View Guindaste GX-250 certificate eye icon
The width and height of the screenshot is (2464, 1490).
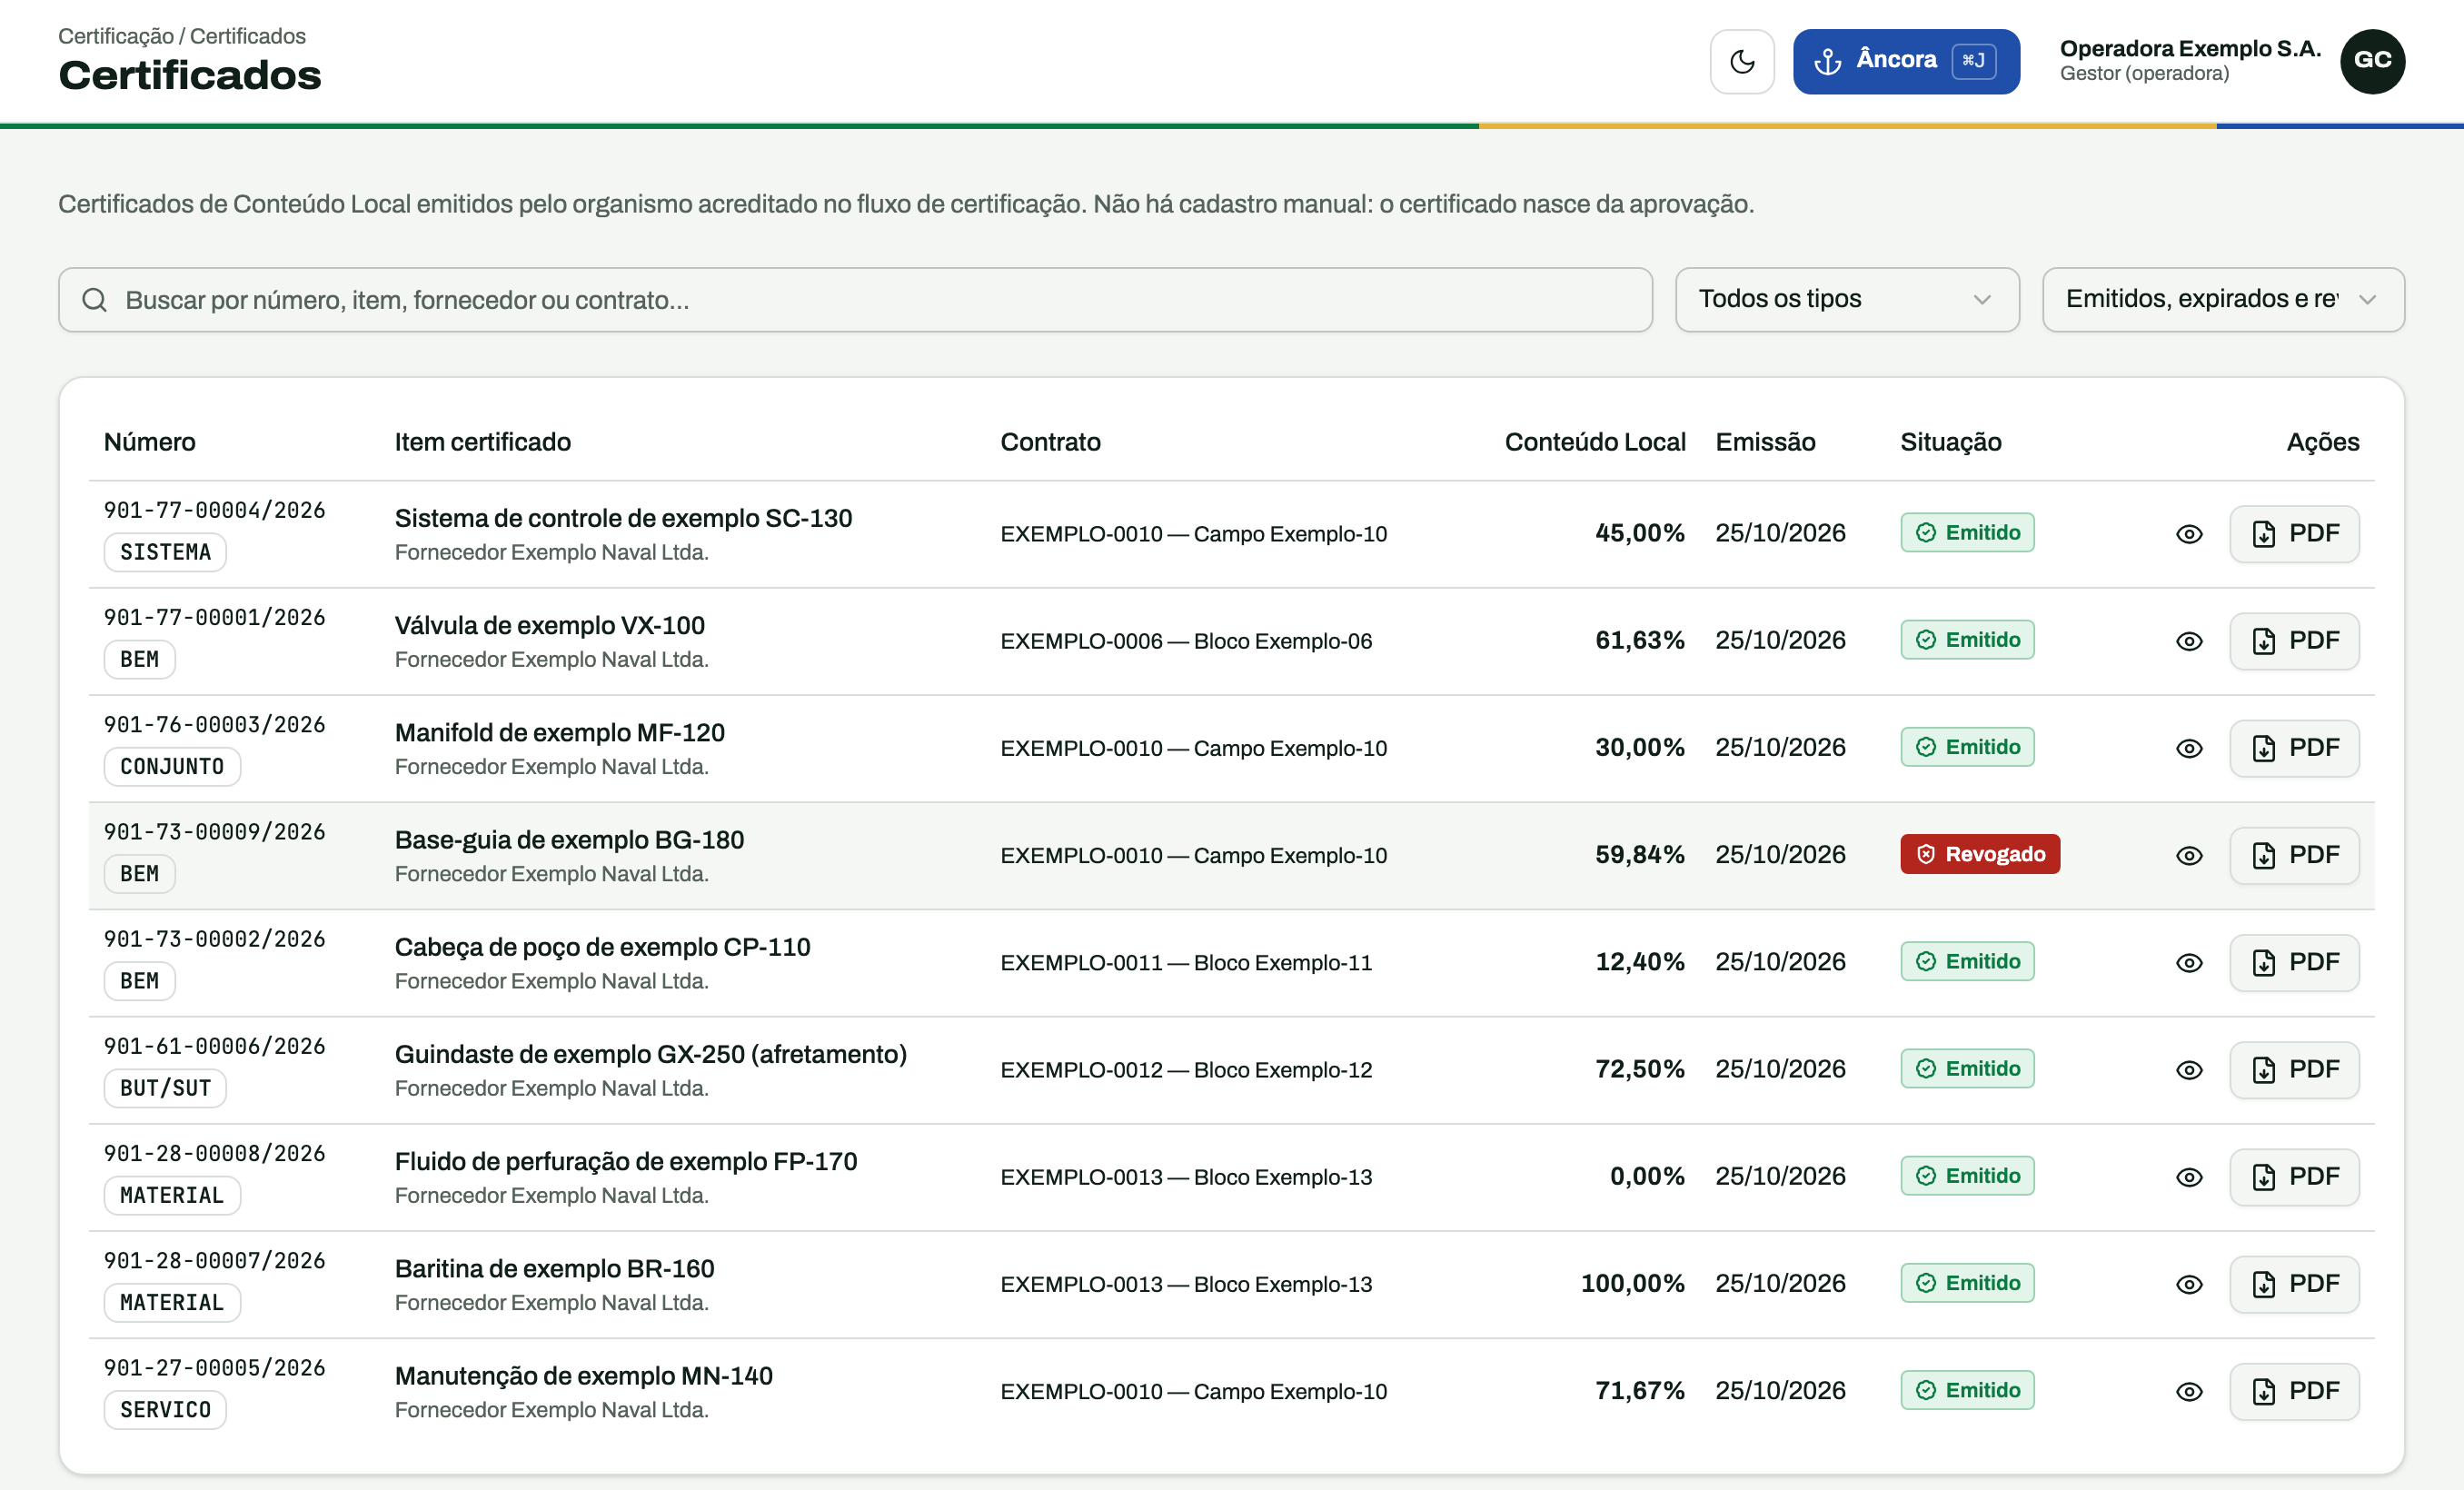2189,1069
